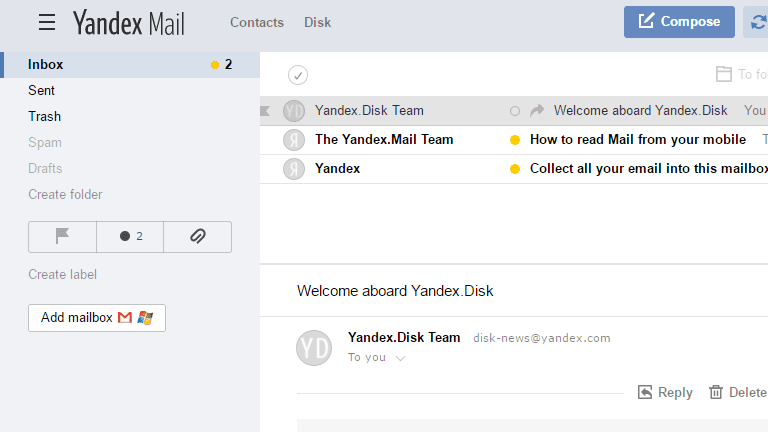
Task: Filter messages with attachments paperclip
Action: point(198,237)
